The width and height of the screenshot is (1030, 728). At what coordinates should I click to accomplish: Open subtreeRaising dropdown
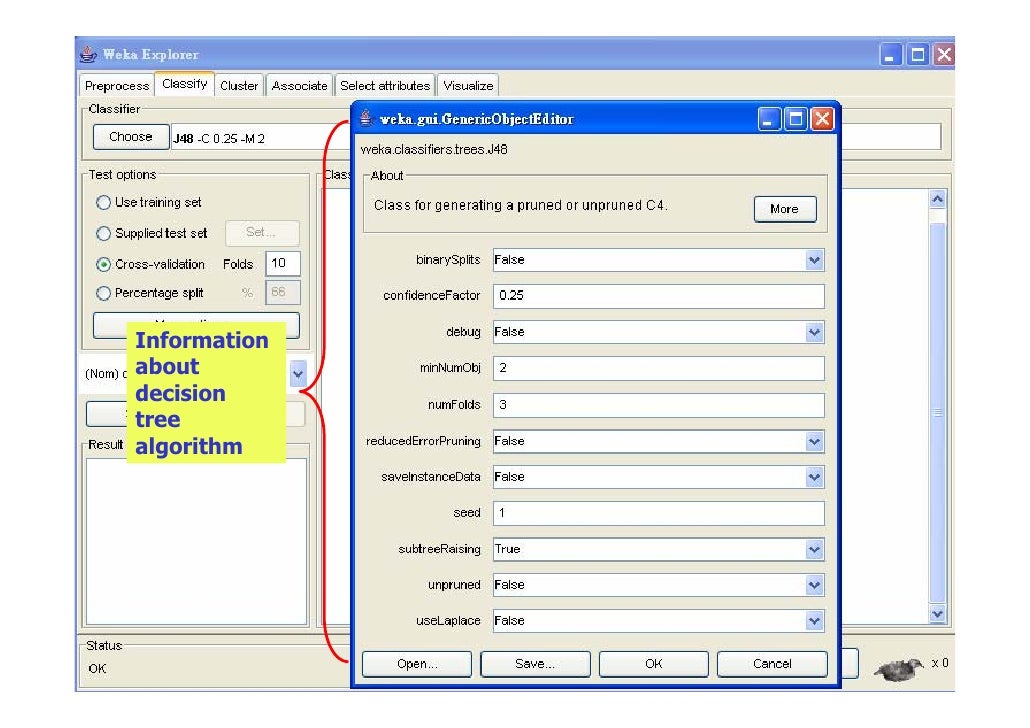(x=814, y=549)
